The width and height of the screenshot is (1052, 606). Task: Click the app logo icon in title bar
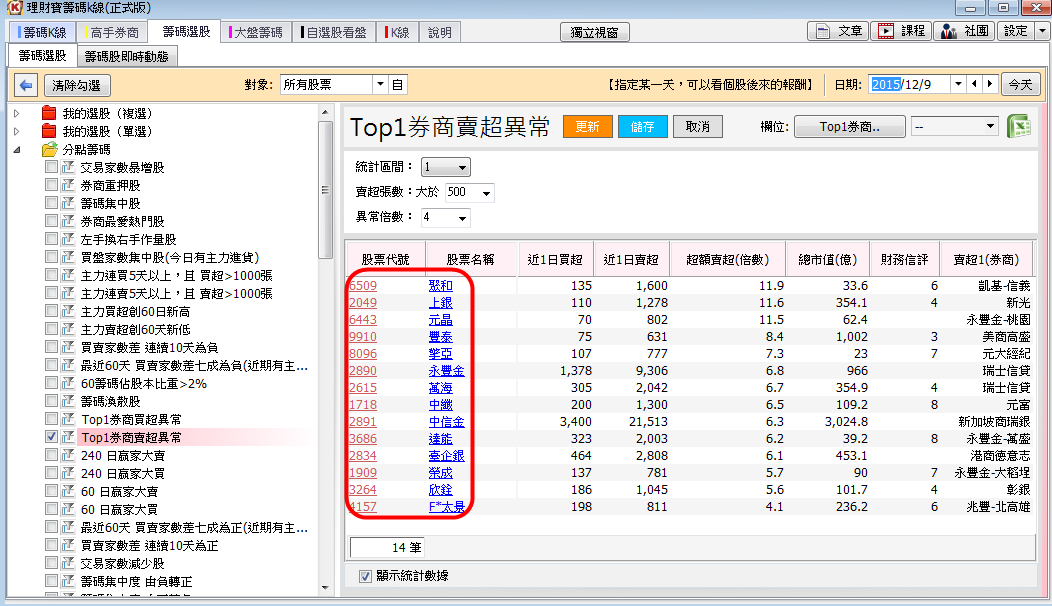(x=13, y=8)
